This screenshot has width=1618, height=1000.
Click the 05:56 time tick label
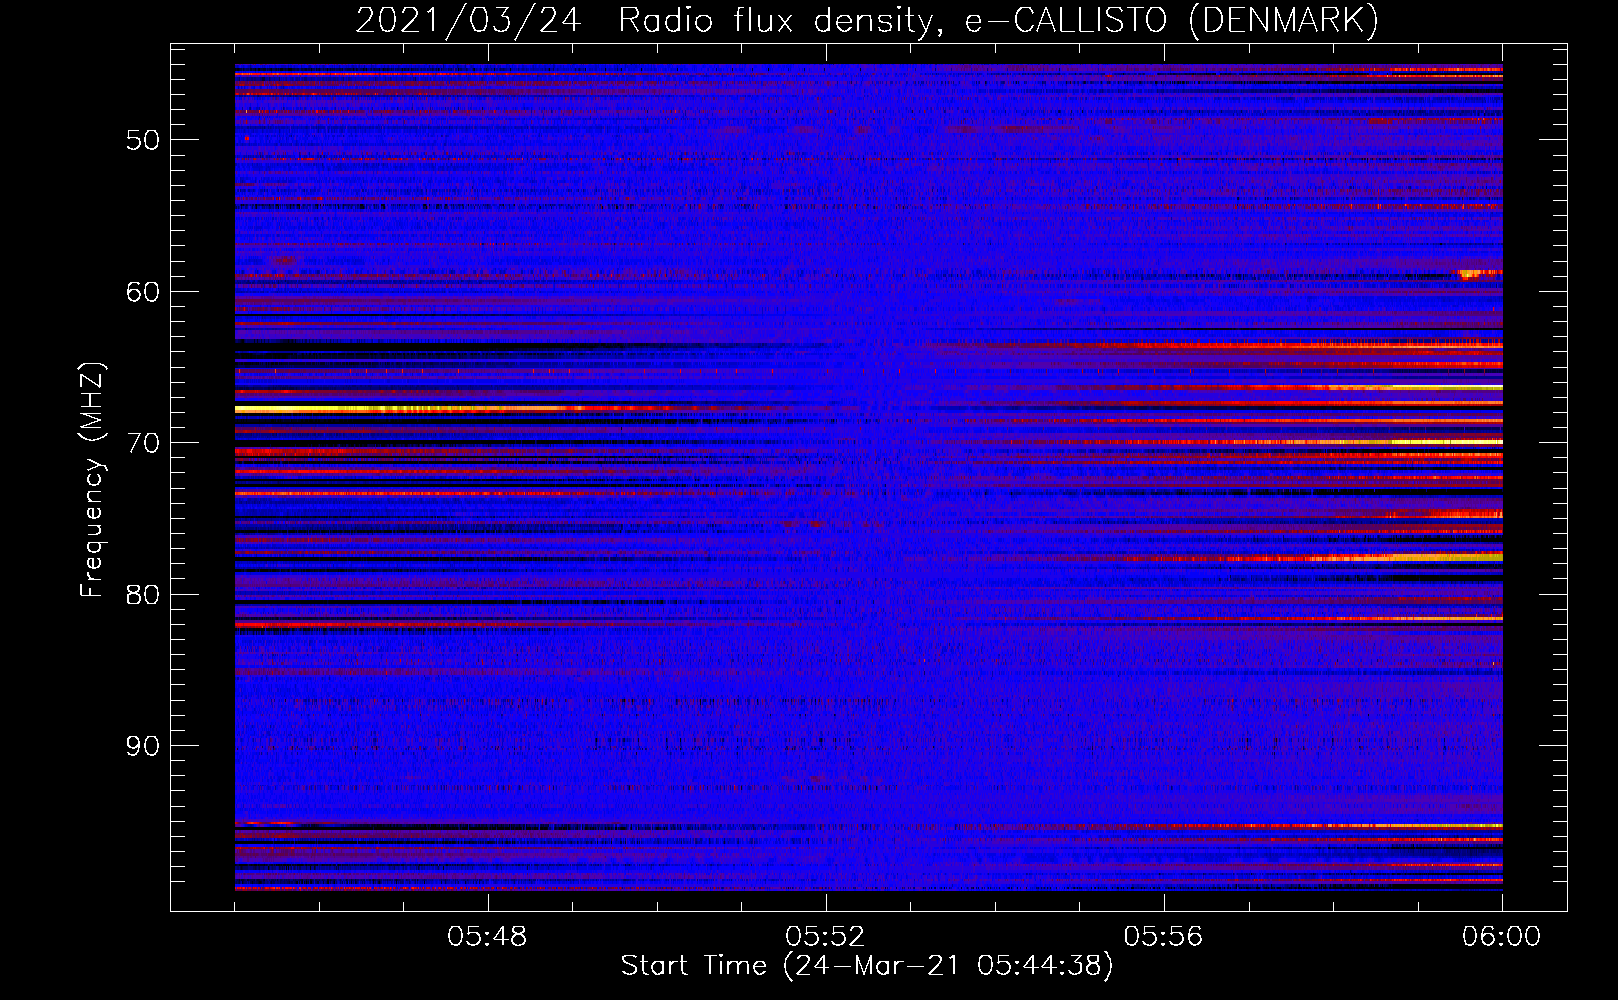[x=1163, y=937]
